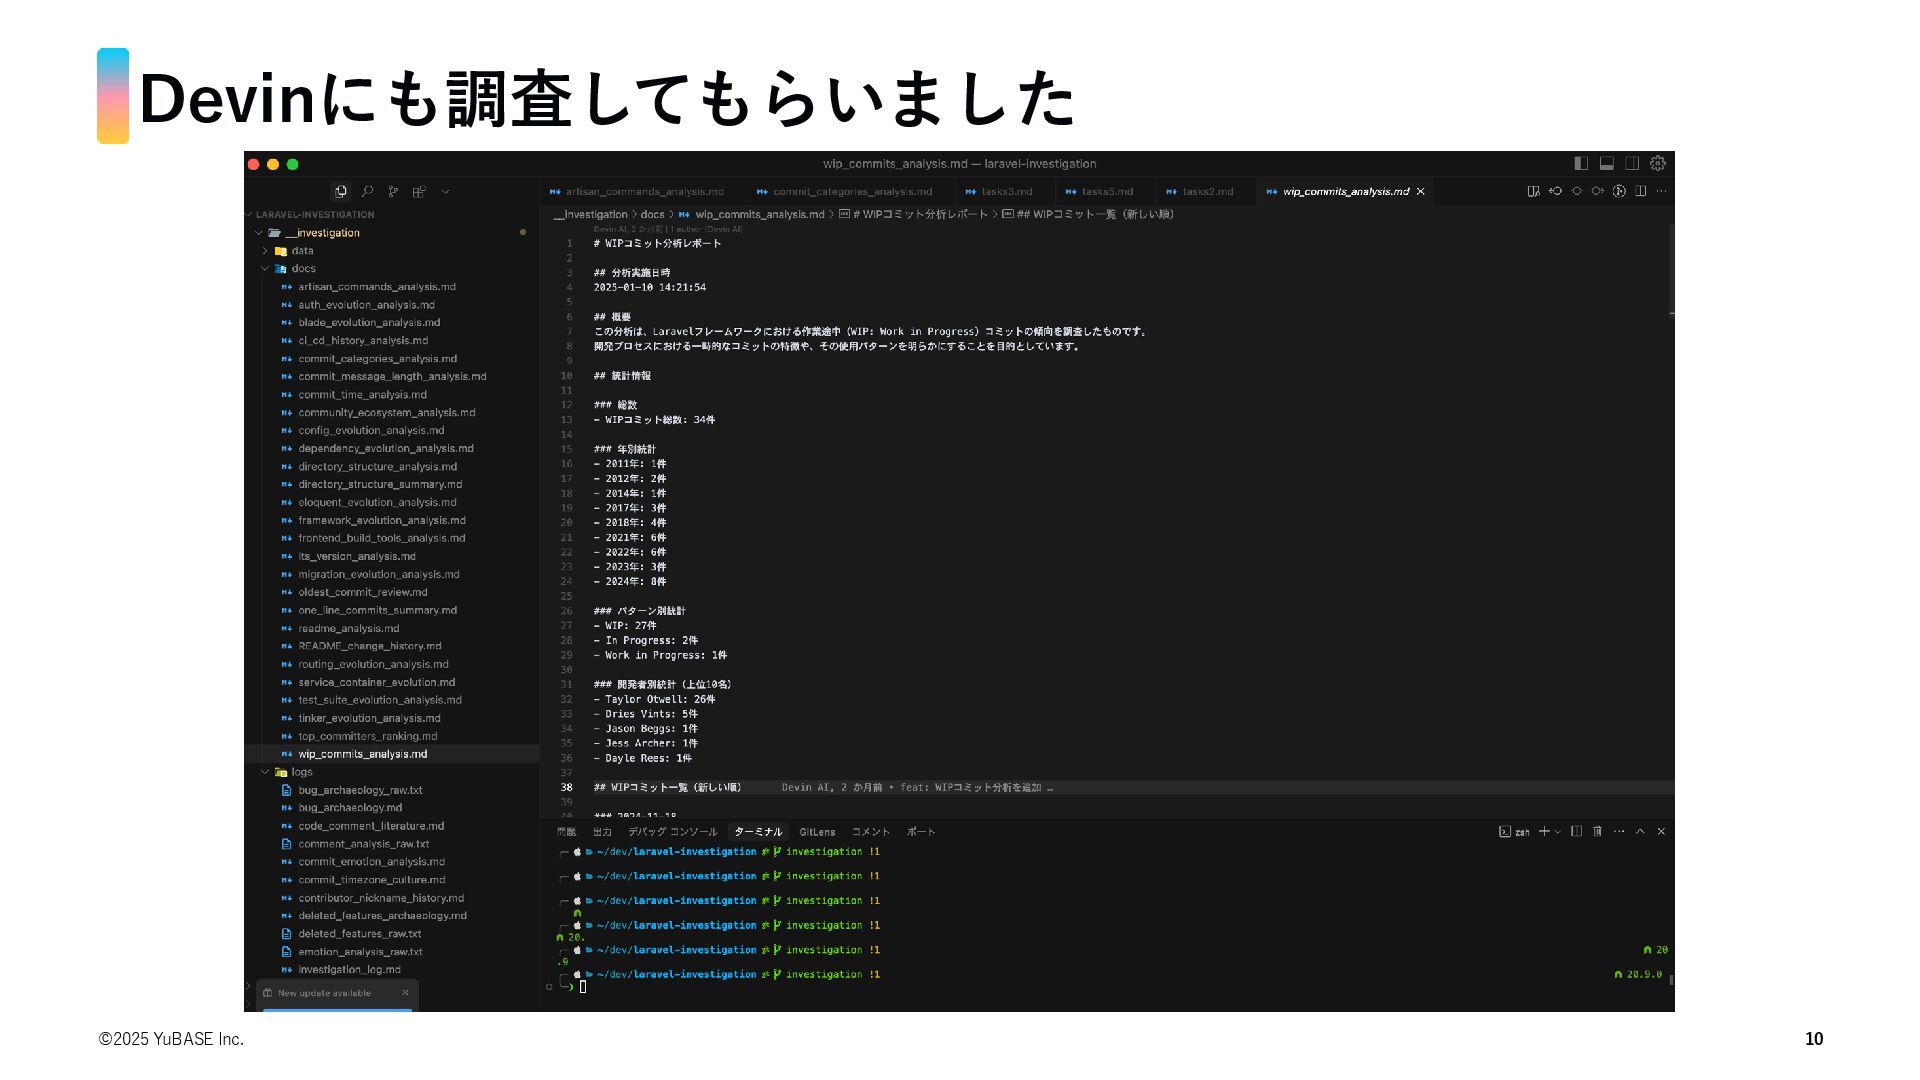Viewport: 1920px width, 1080px height.
Task: Click the GitLens open changes with next revision icon
Action: coord(1598,191)
